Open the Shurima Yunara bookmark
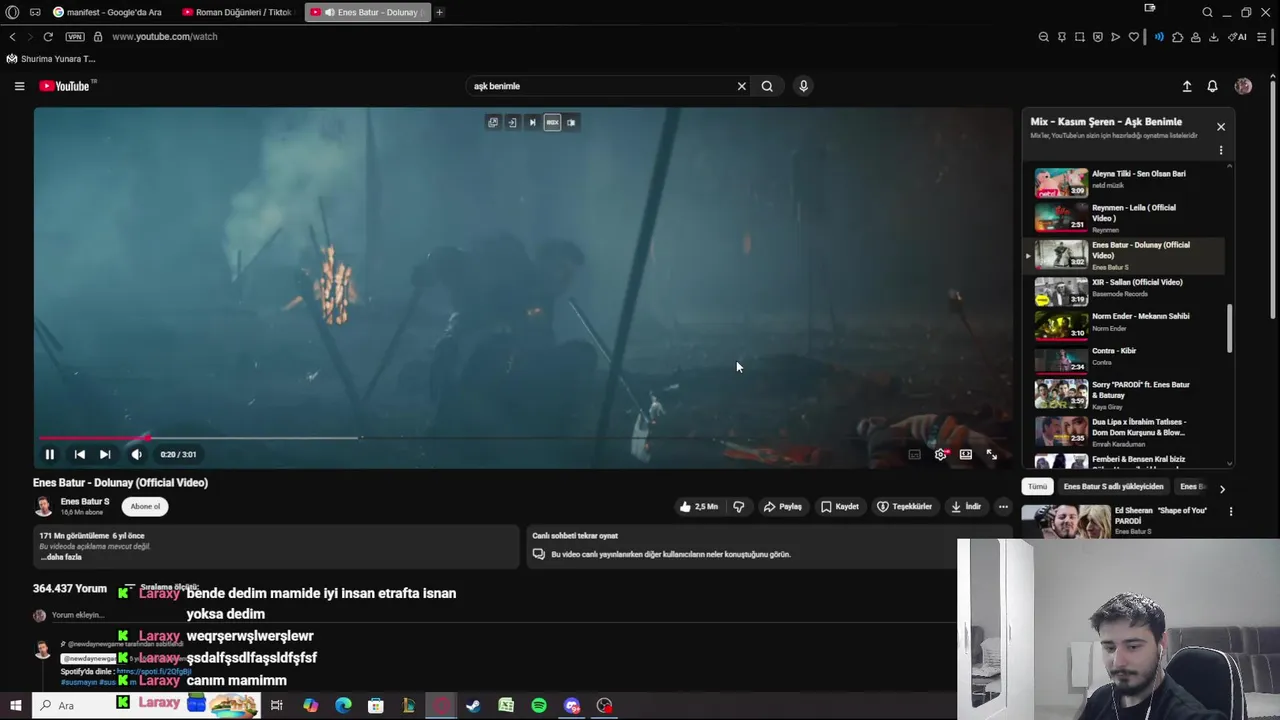The image size is (1280, 720). (x=51, y=59)
